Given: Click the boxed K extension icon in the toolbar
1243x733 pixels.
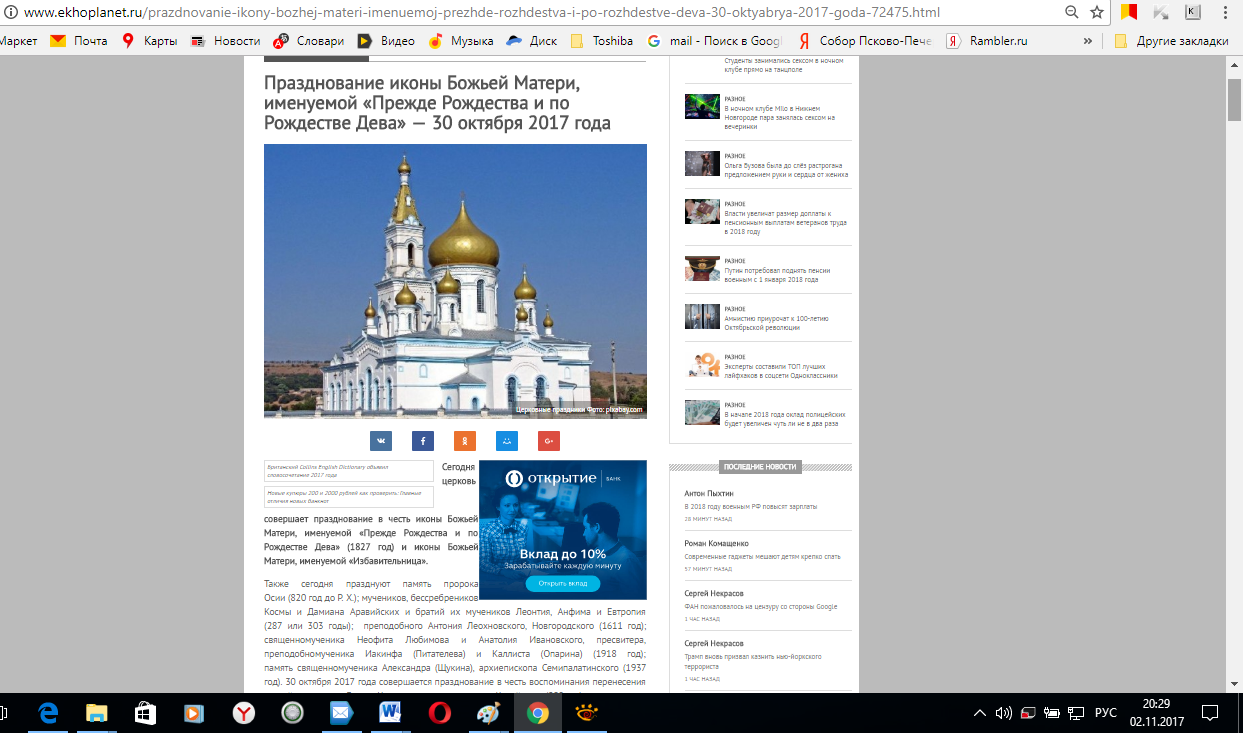Looking at the screenshot, I should pos(1193,13).
